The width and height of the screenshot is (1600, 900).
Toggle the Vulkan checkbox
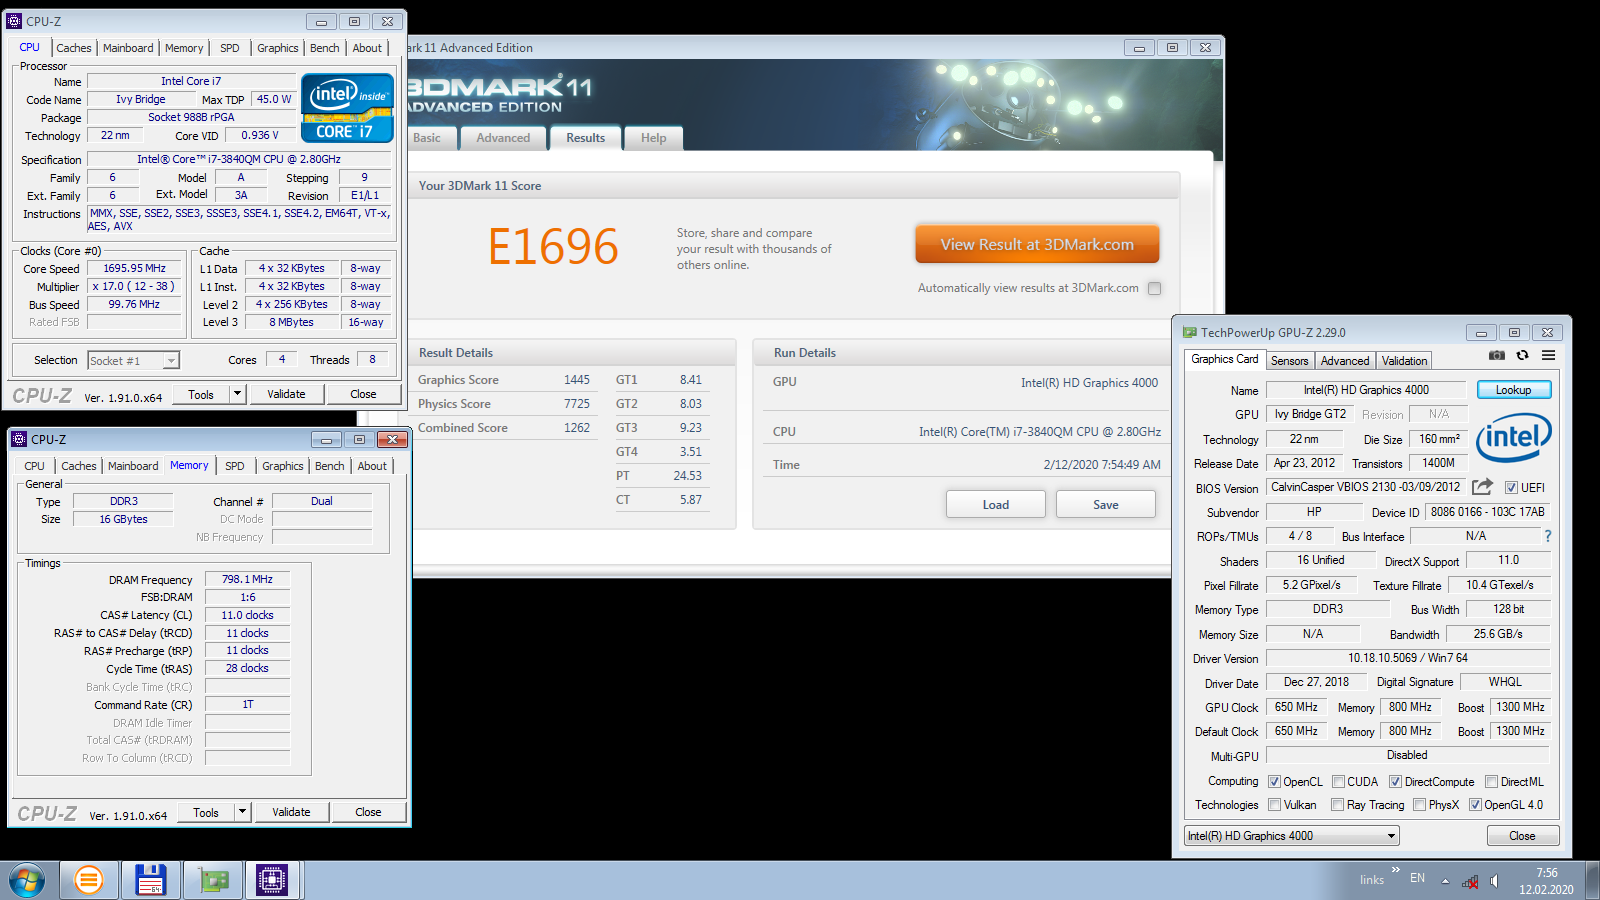tap(1274, 805)
